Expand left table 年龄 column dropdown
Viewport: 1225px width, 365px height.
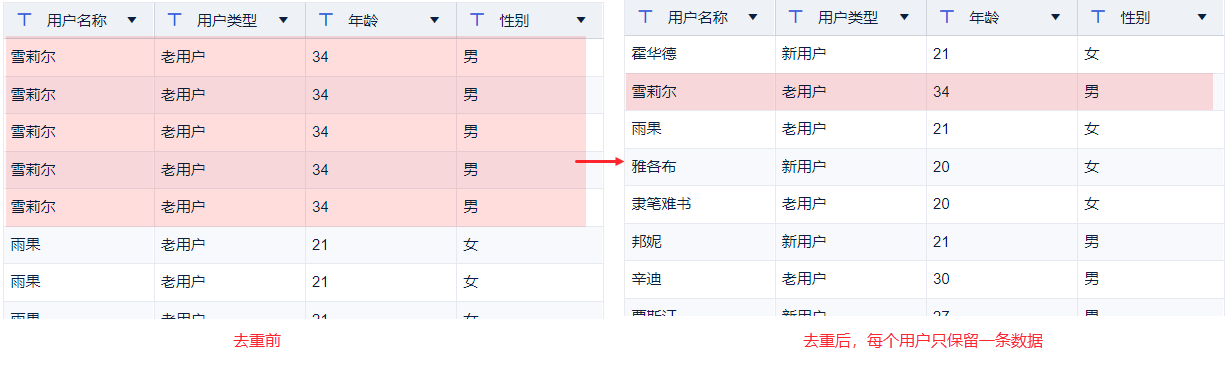click(434, 20)
